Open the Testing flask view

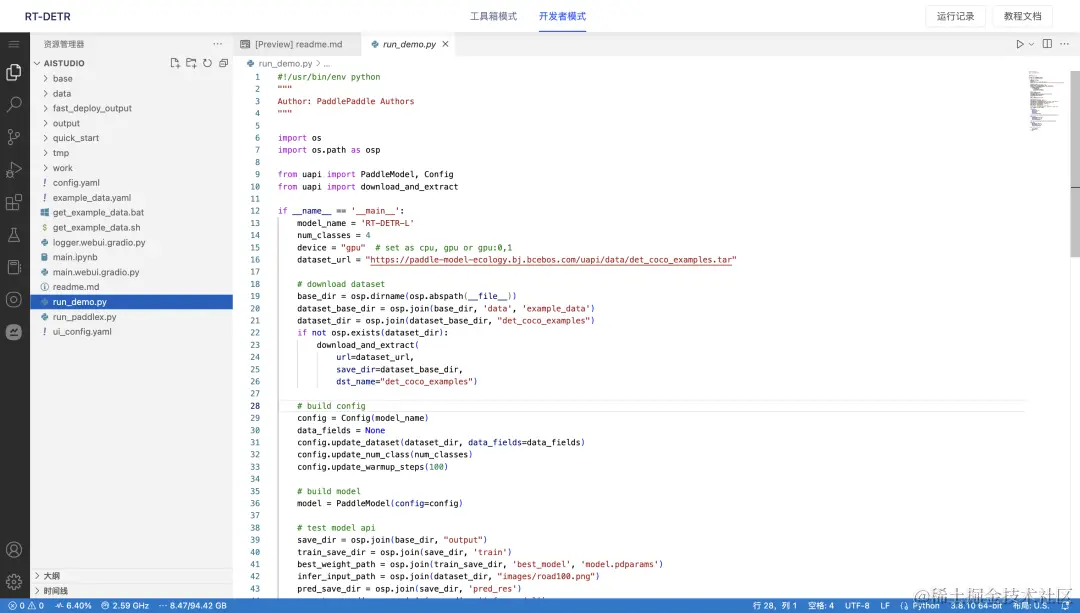(x=14, y=235)
